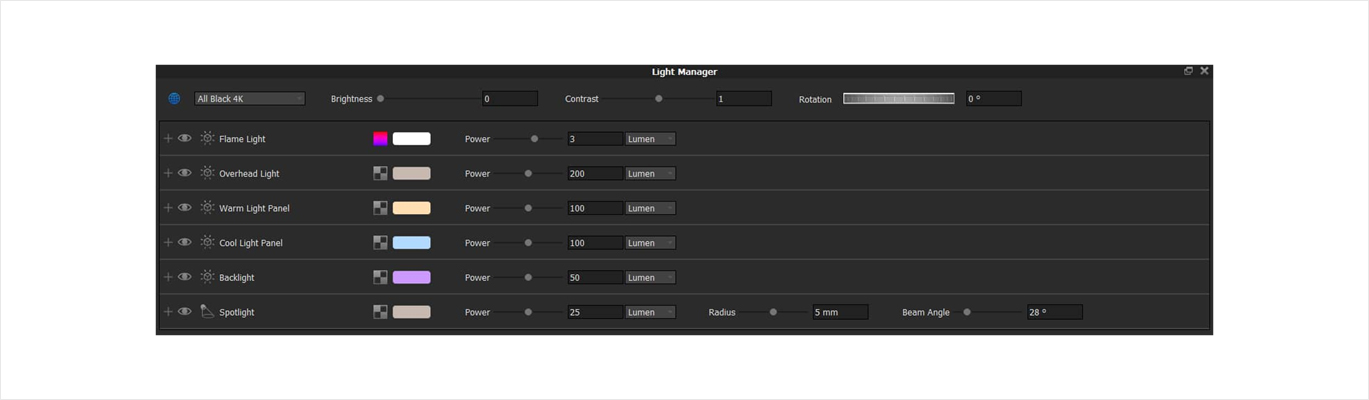
Task: Click the Beam Angle field showing 28 °
Action: [1055, 312]
